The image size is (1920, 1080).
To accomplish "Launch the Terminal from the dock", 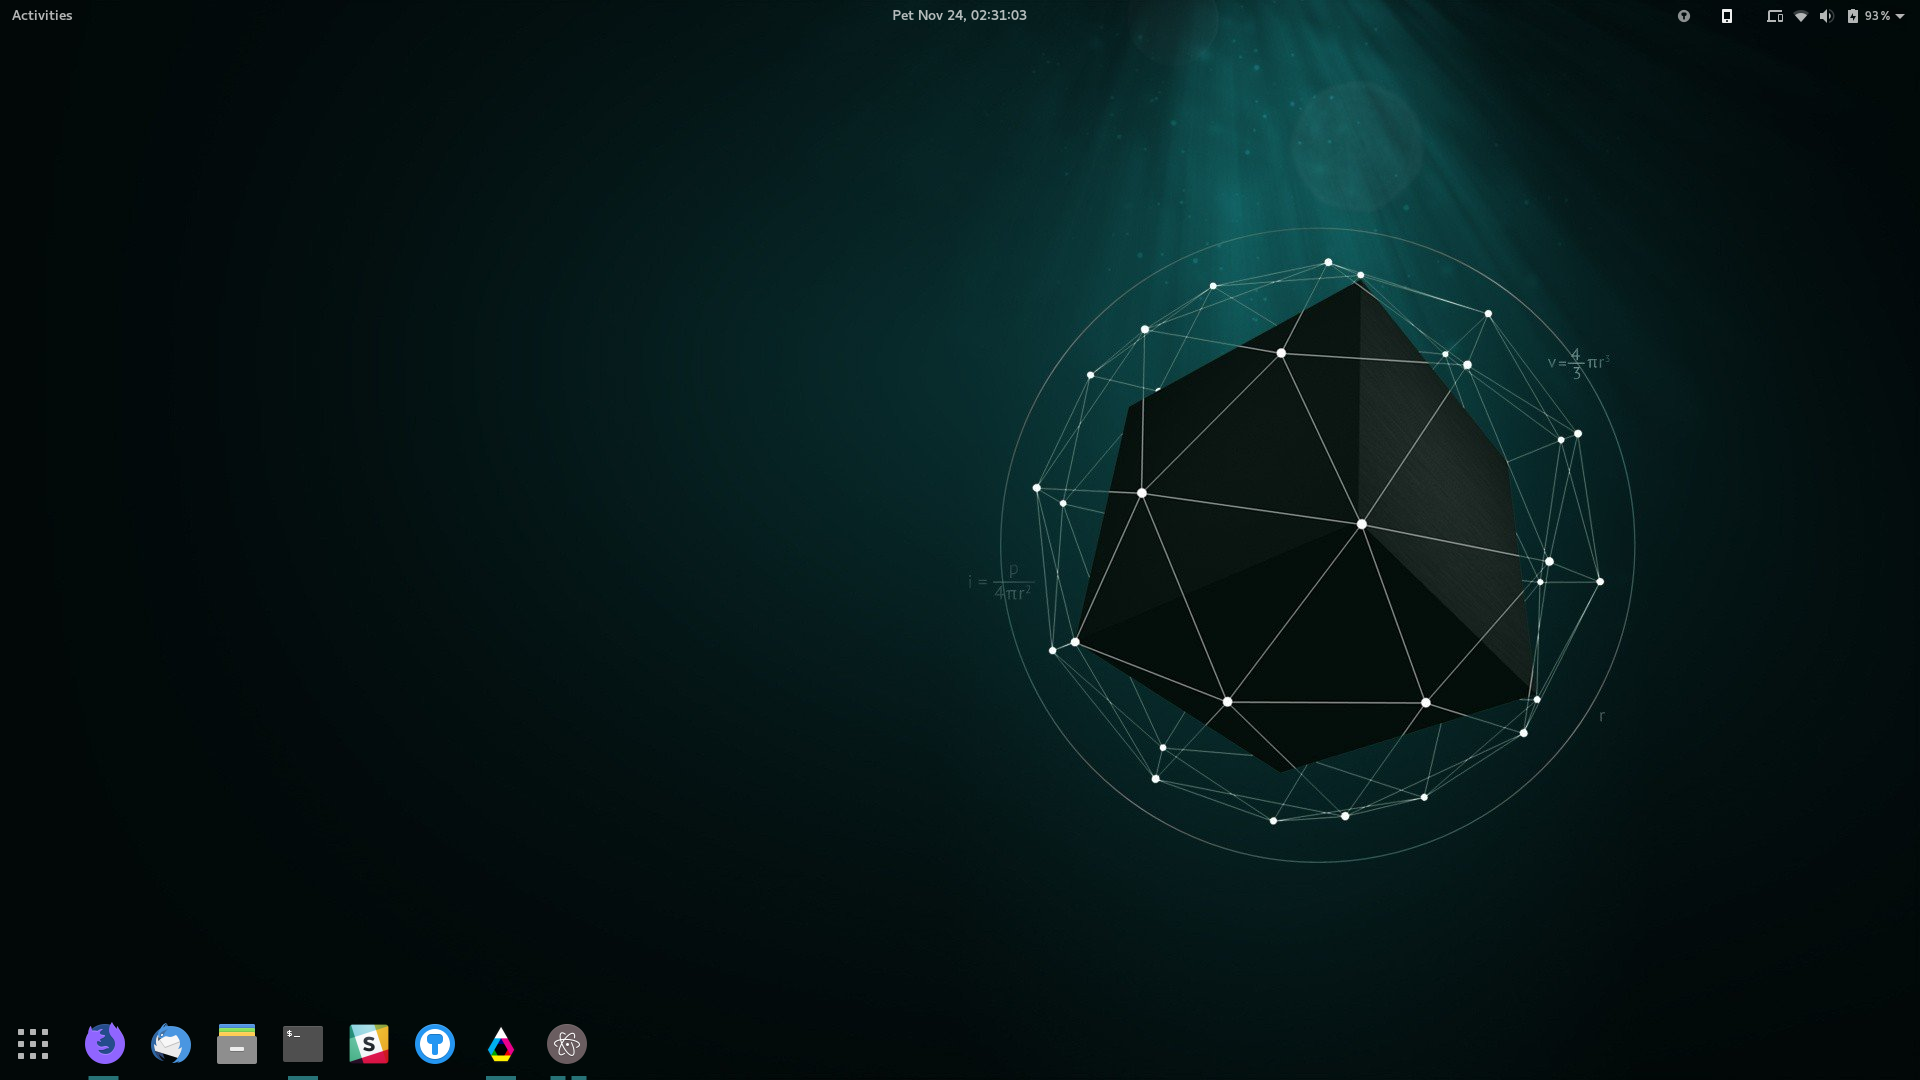I will coord(303,1044).
